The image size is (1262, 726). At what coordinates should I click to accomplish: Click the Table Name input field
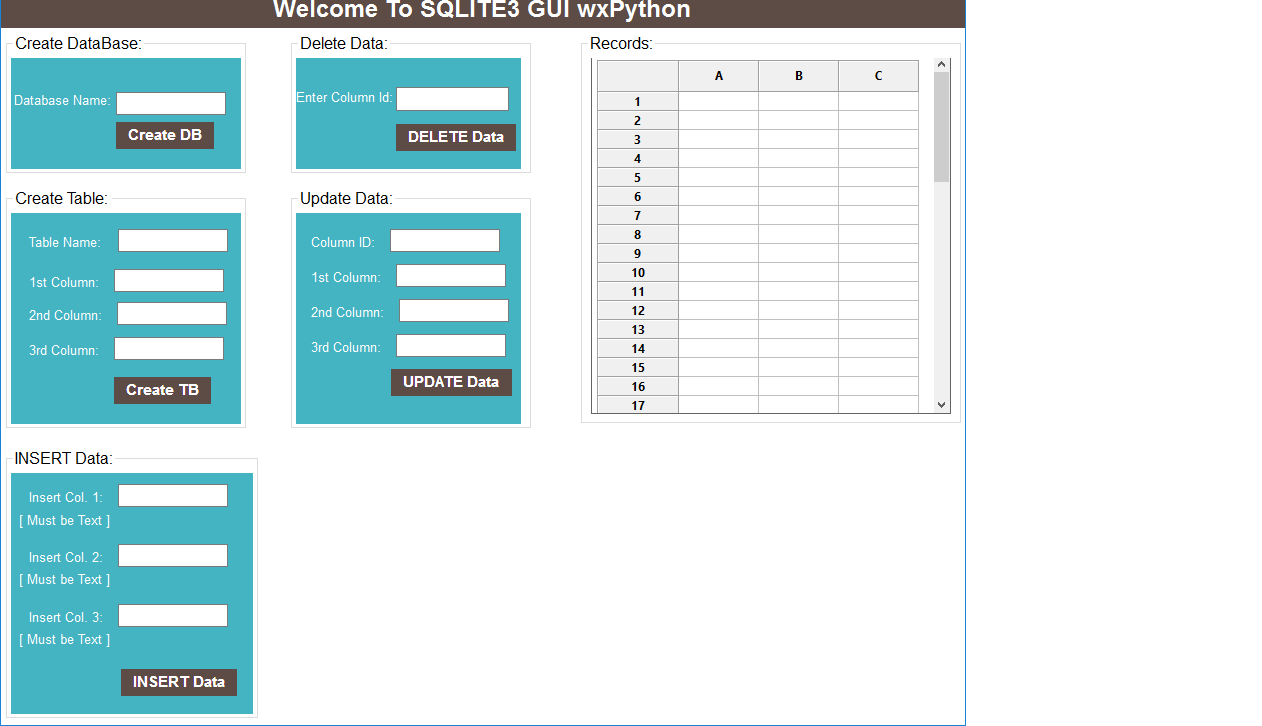coord(172,240)
